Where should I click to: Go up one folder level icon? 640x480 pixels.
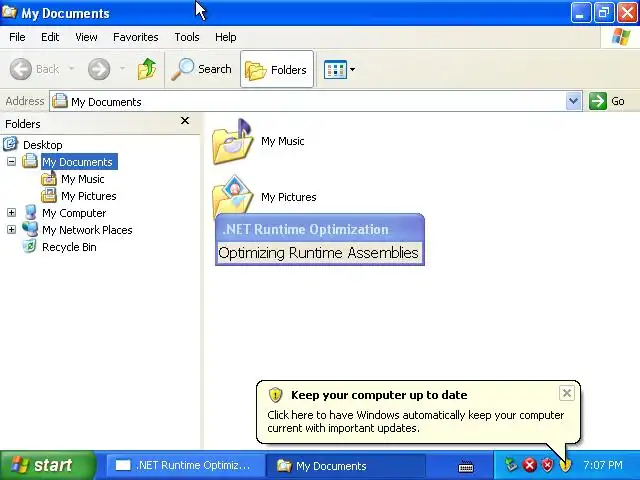coord(147,69)
